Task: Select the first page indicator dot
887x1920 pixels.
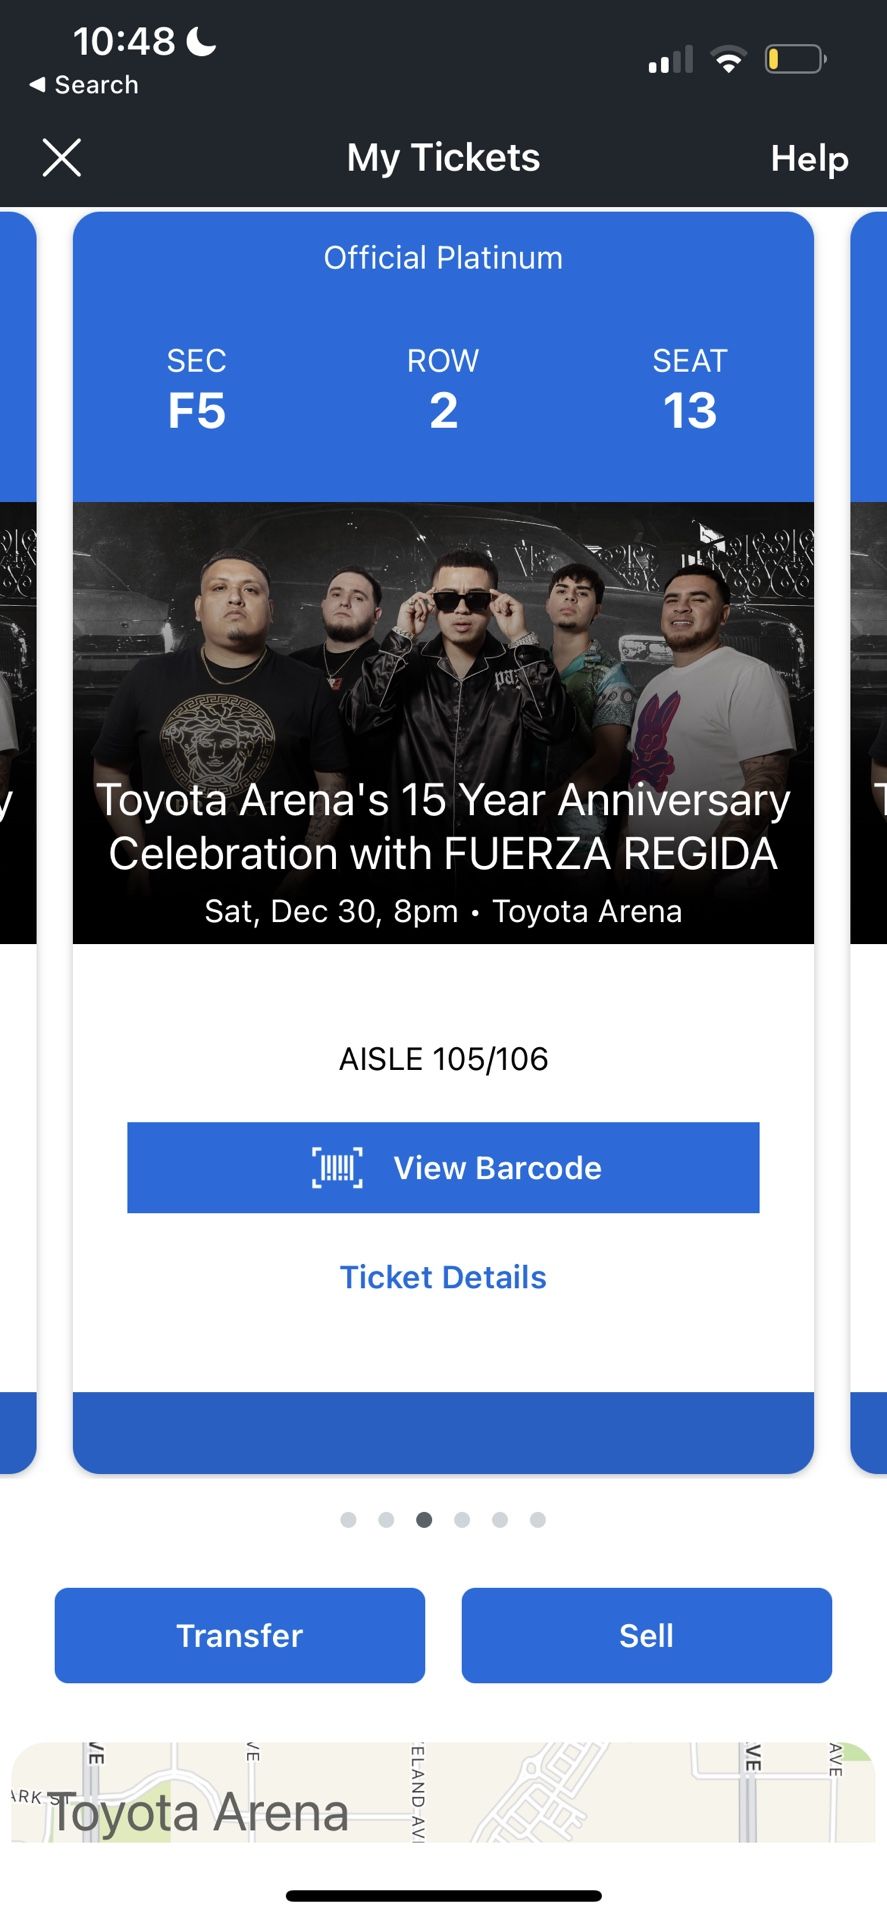Action: tap(348, 1520)
